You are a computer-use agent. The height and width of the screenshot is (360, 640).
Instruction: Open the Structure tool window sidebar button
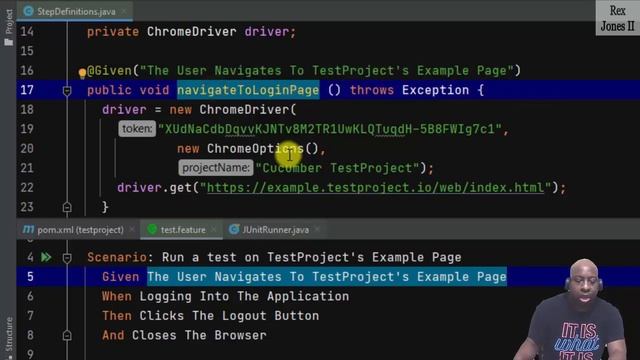click(9, 337)
